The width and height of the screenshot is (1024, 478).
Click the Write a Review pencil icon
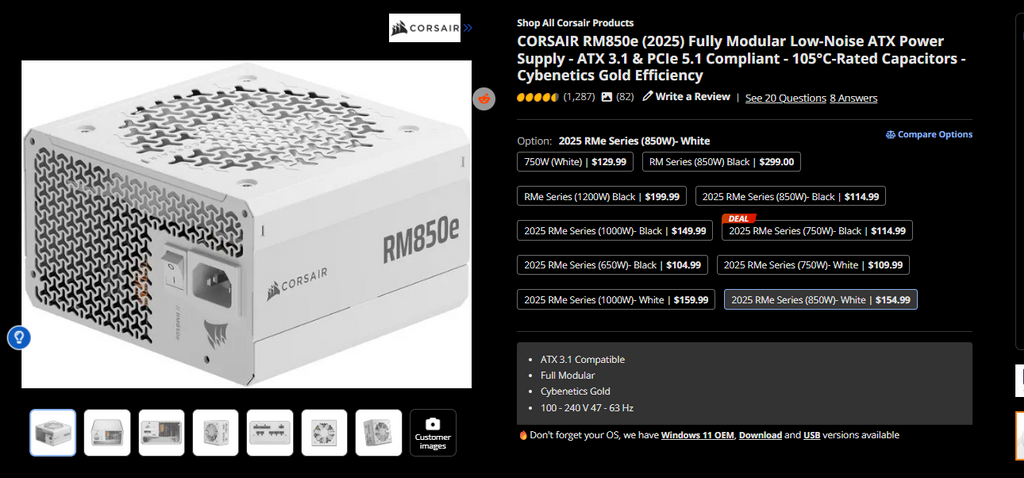(647, 97)
